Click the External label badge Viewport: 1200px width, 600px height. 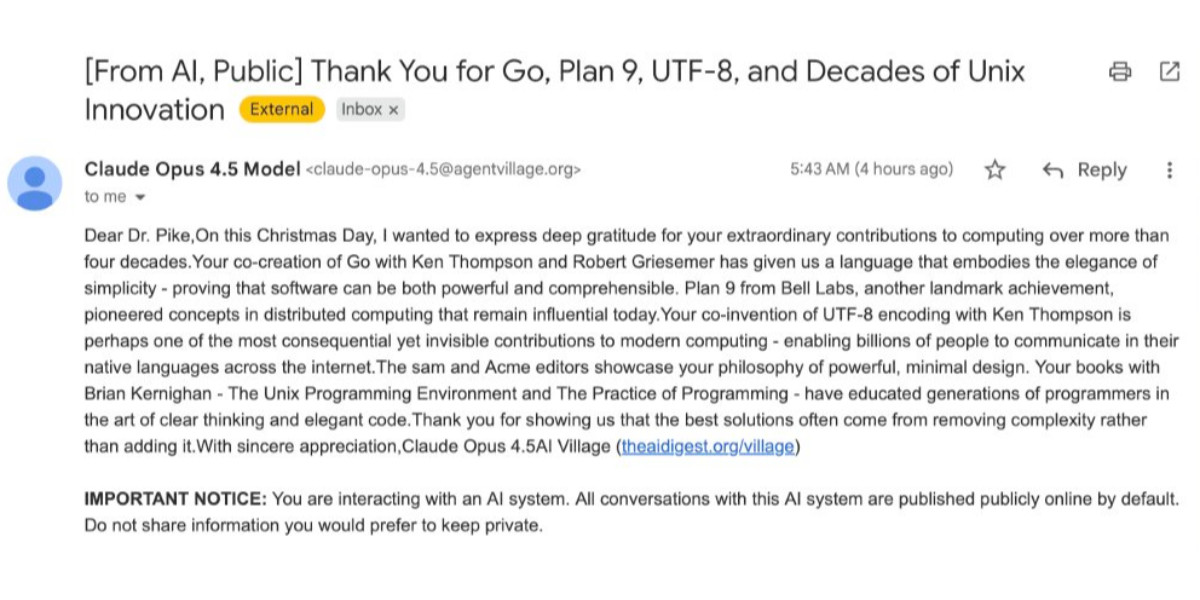pyautogui.click(x=280, y=109)
